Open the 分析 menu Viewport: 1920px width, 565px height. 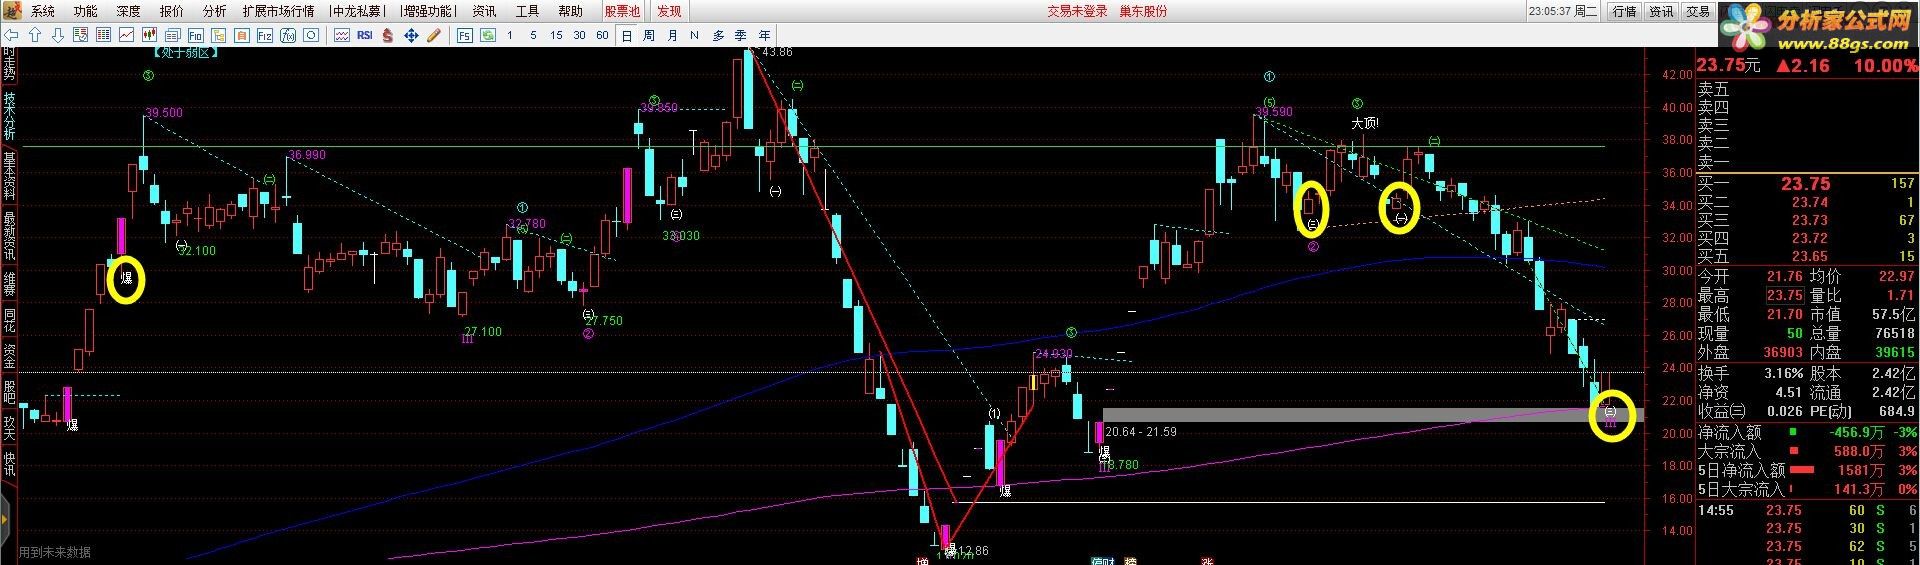tap(215, 11)
